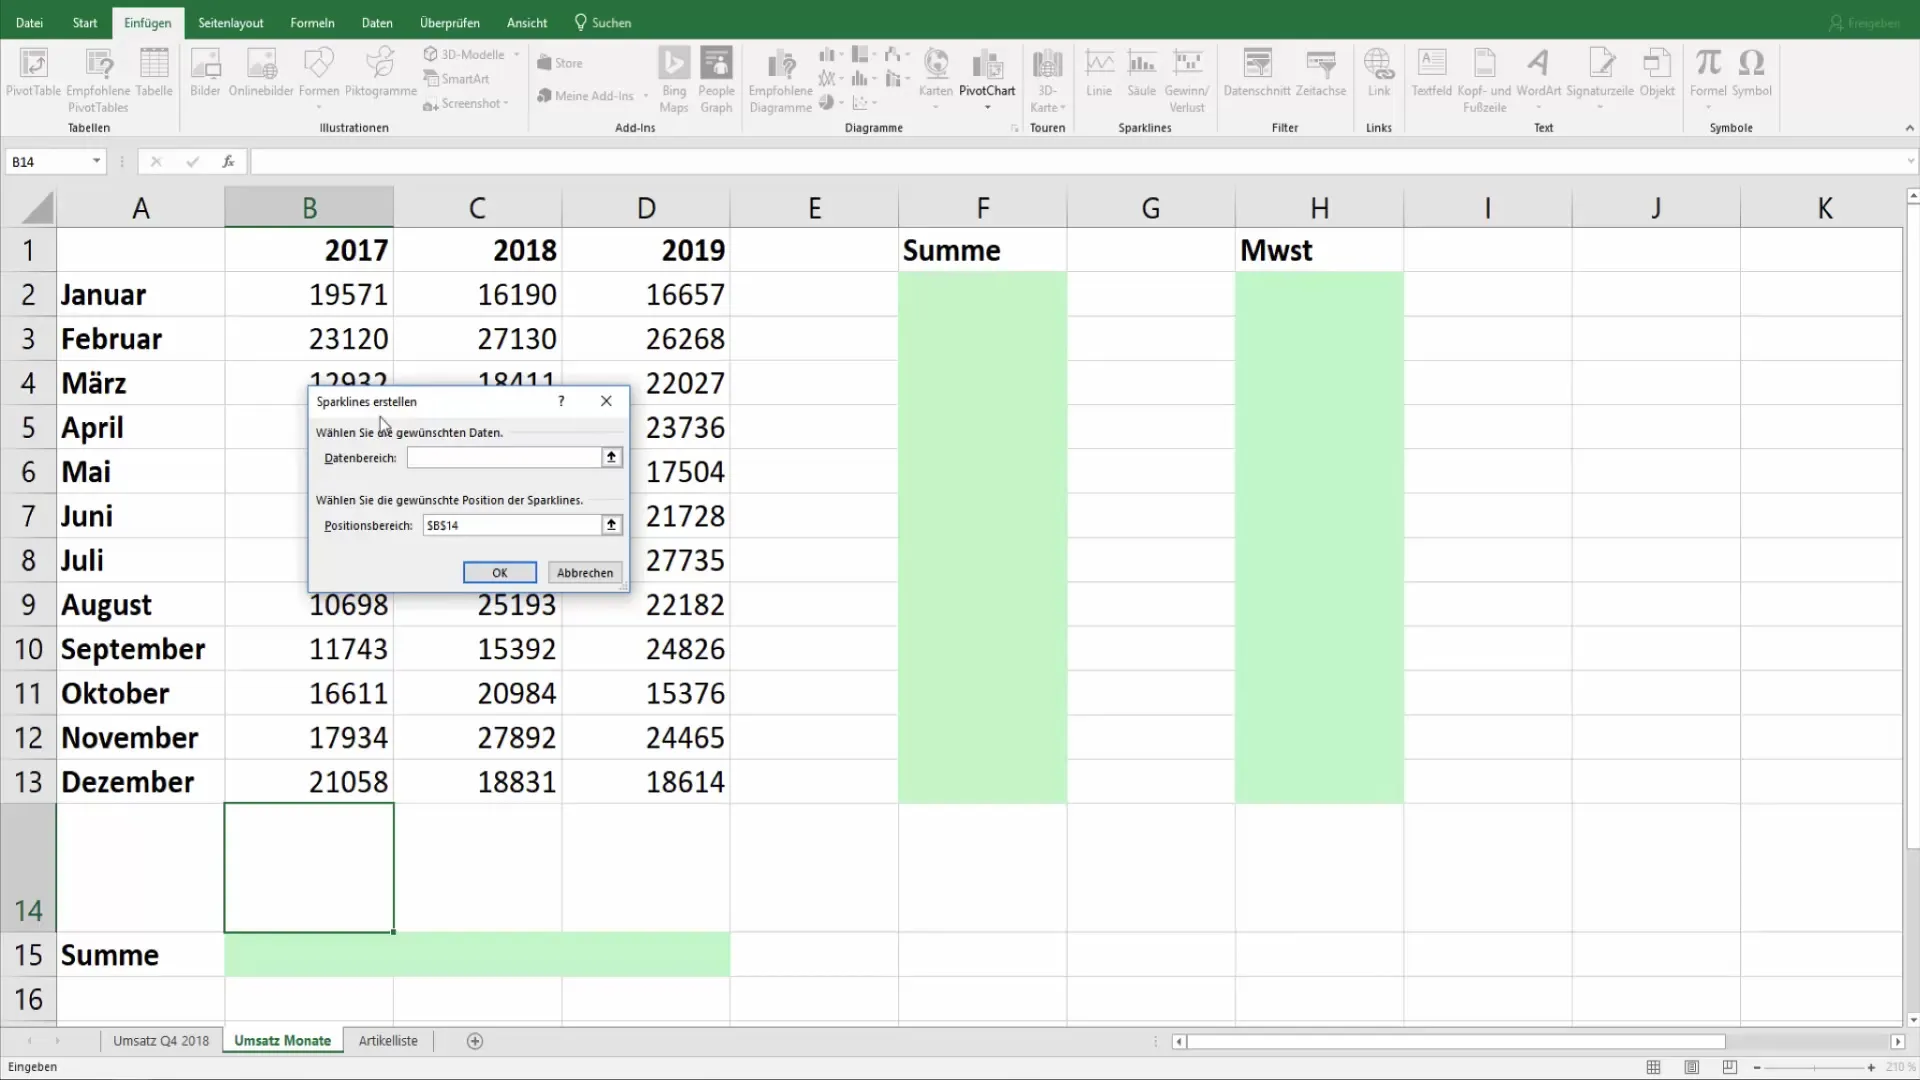Collapse dialog via Datenbereich range selector
The height and width of the screenshot is (1080, 1920).
[611, 457]
